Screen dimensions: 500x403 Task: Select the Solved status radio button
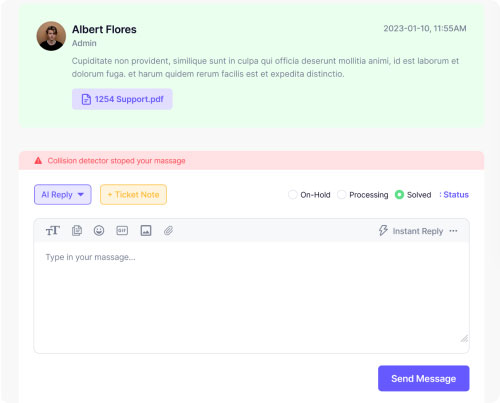tap(399, 195)
